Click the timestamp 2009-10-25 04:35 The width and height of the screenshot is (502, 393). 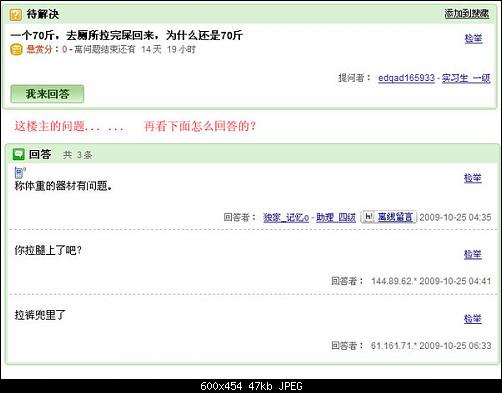coord(455,217)
